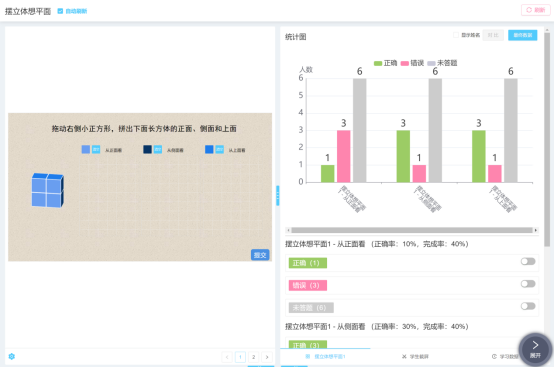Click the small button beside 从上面看 square

pos(220,149)
